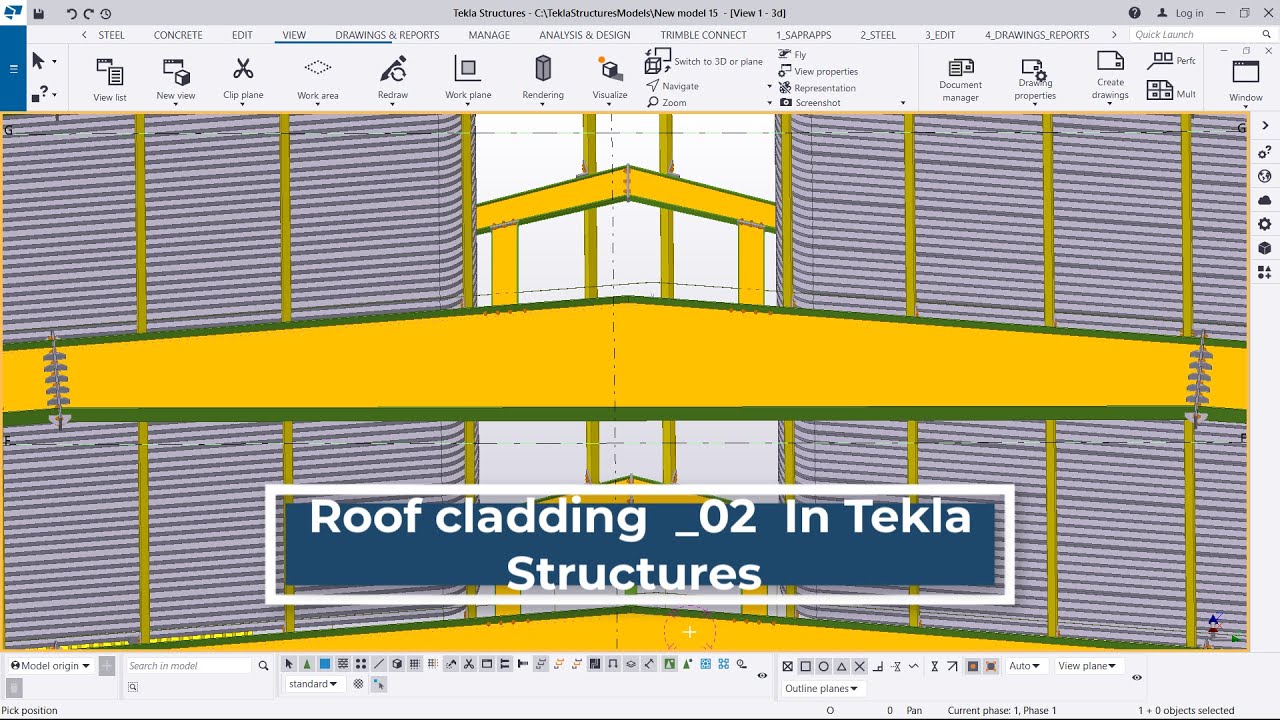Toggle Snap to intersection points X switch

pyautogui.click(x=860, y=666)
